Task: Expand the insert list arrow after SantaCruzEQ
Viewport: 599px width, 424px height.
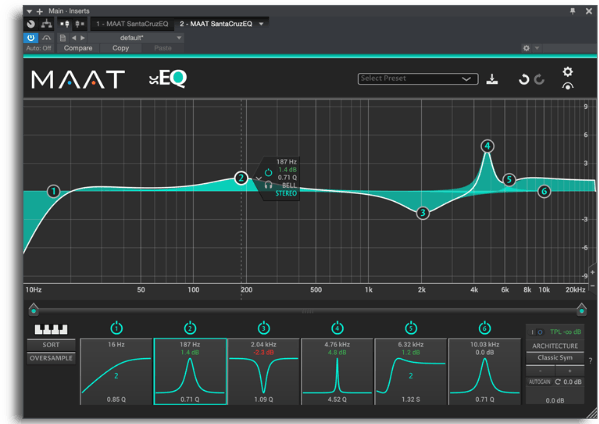Action: (x=261, y=24)
